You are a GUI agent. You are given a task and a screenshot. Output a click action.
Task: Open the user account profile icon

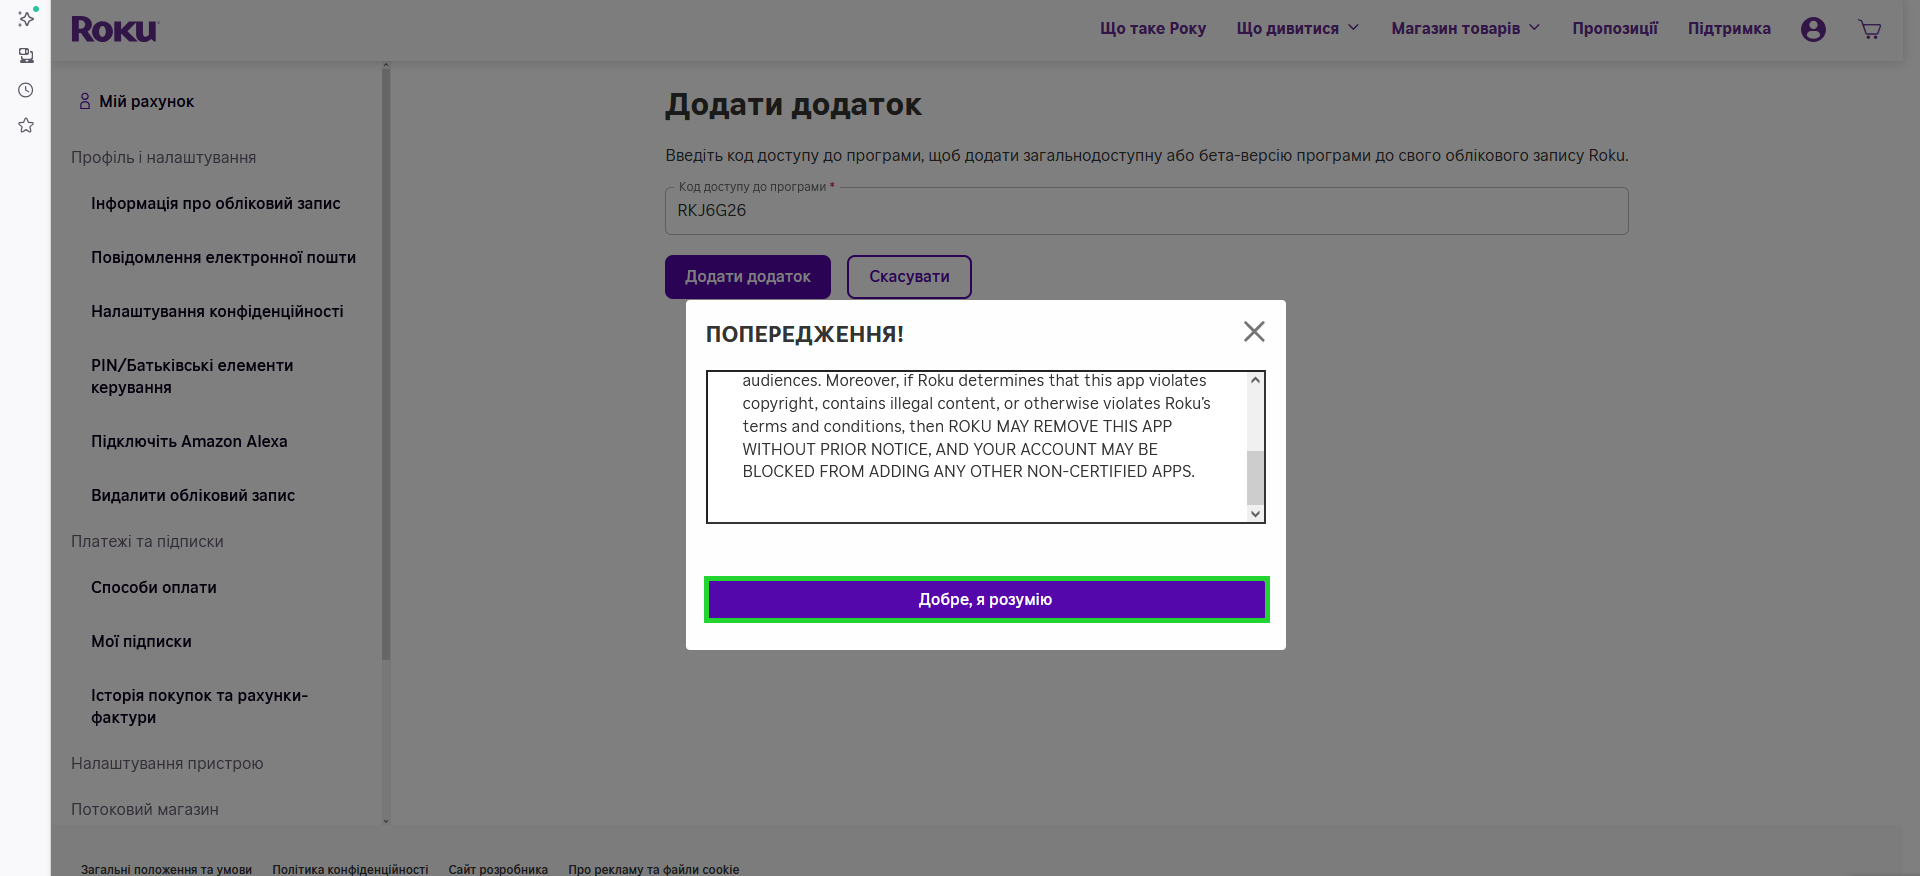1813,29
